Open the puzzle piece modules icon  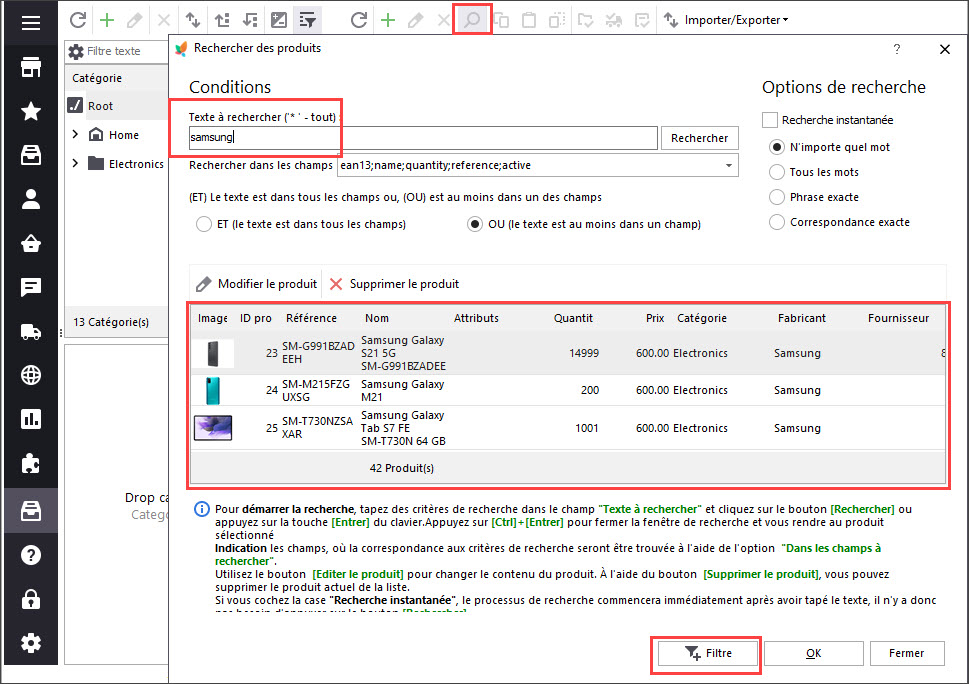pos(31,463)
